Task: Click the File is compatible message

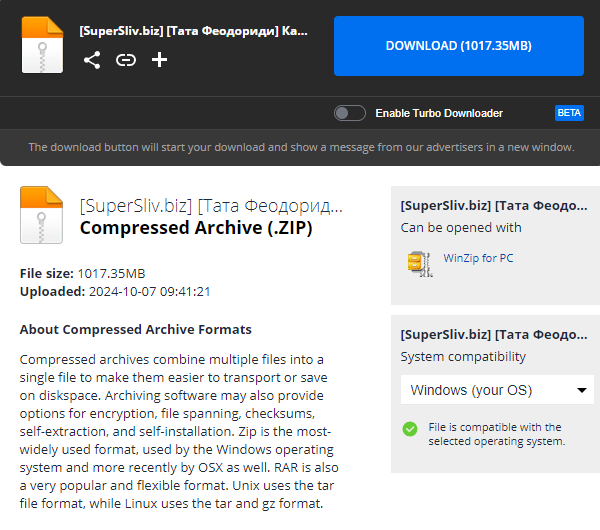Action: click(496, 434)
